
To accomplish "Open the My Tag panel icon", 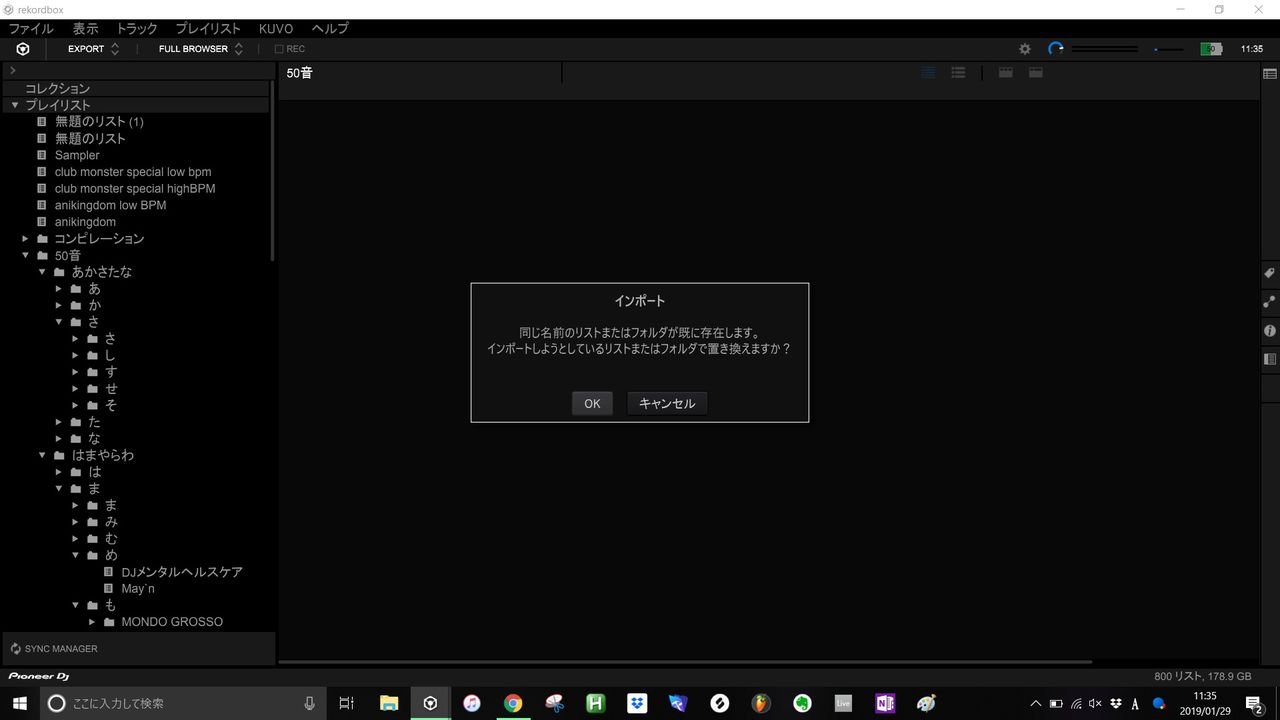I will point(1270,273).
